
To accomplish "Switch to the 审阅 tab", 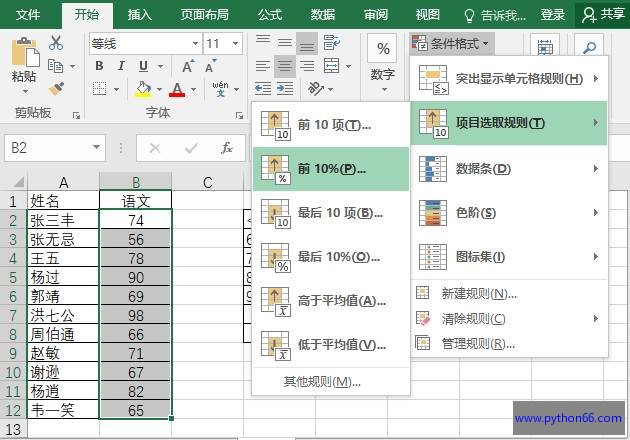I will point(376,15).
